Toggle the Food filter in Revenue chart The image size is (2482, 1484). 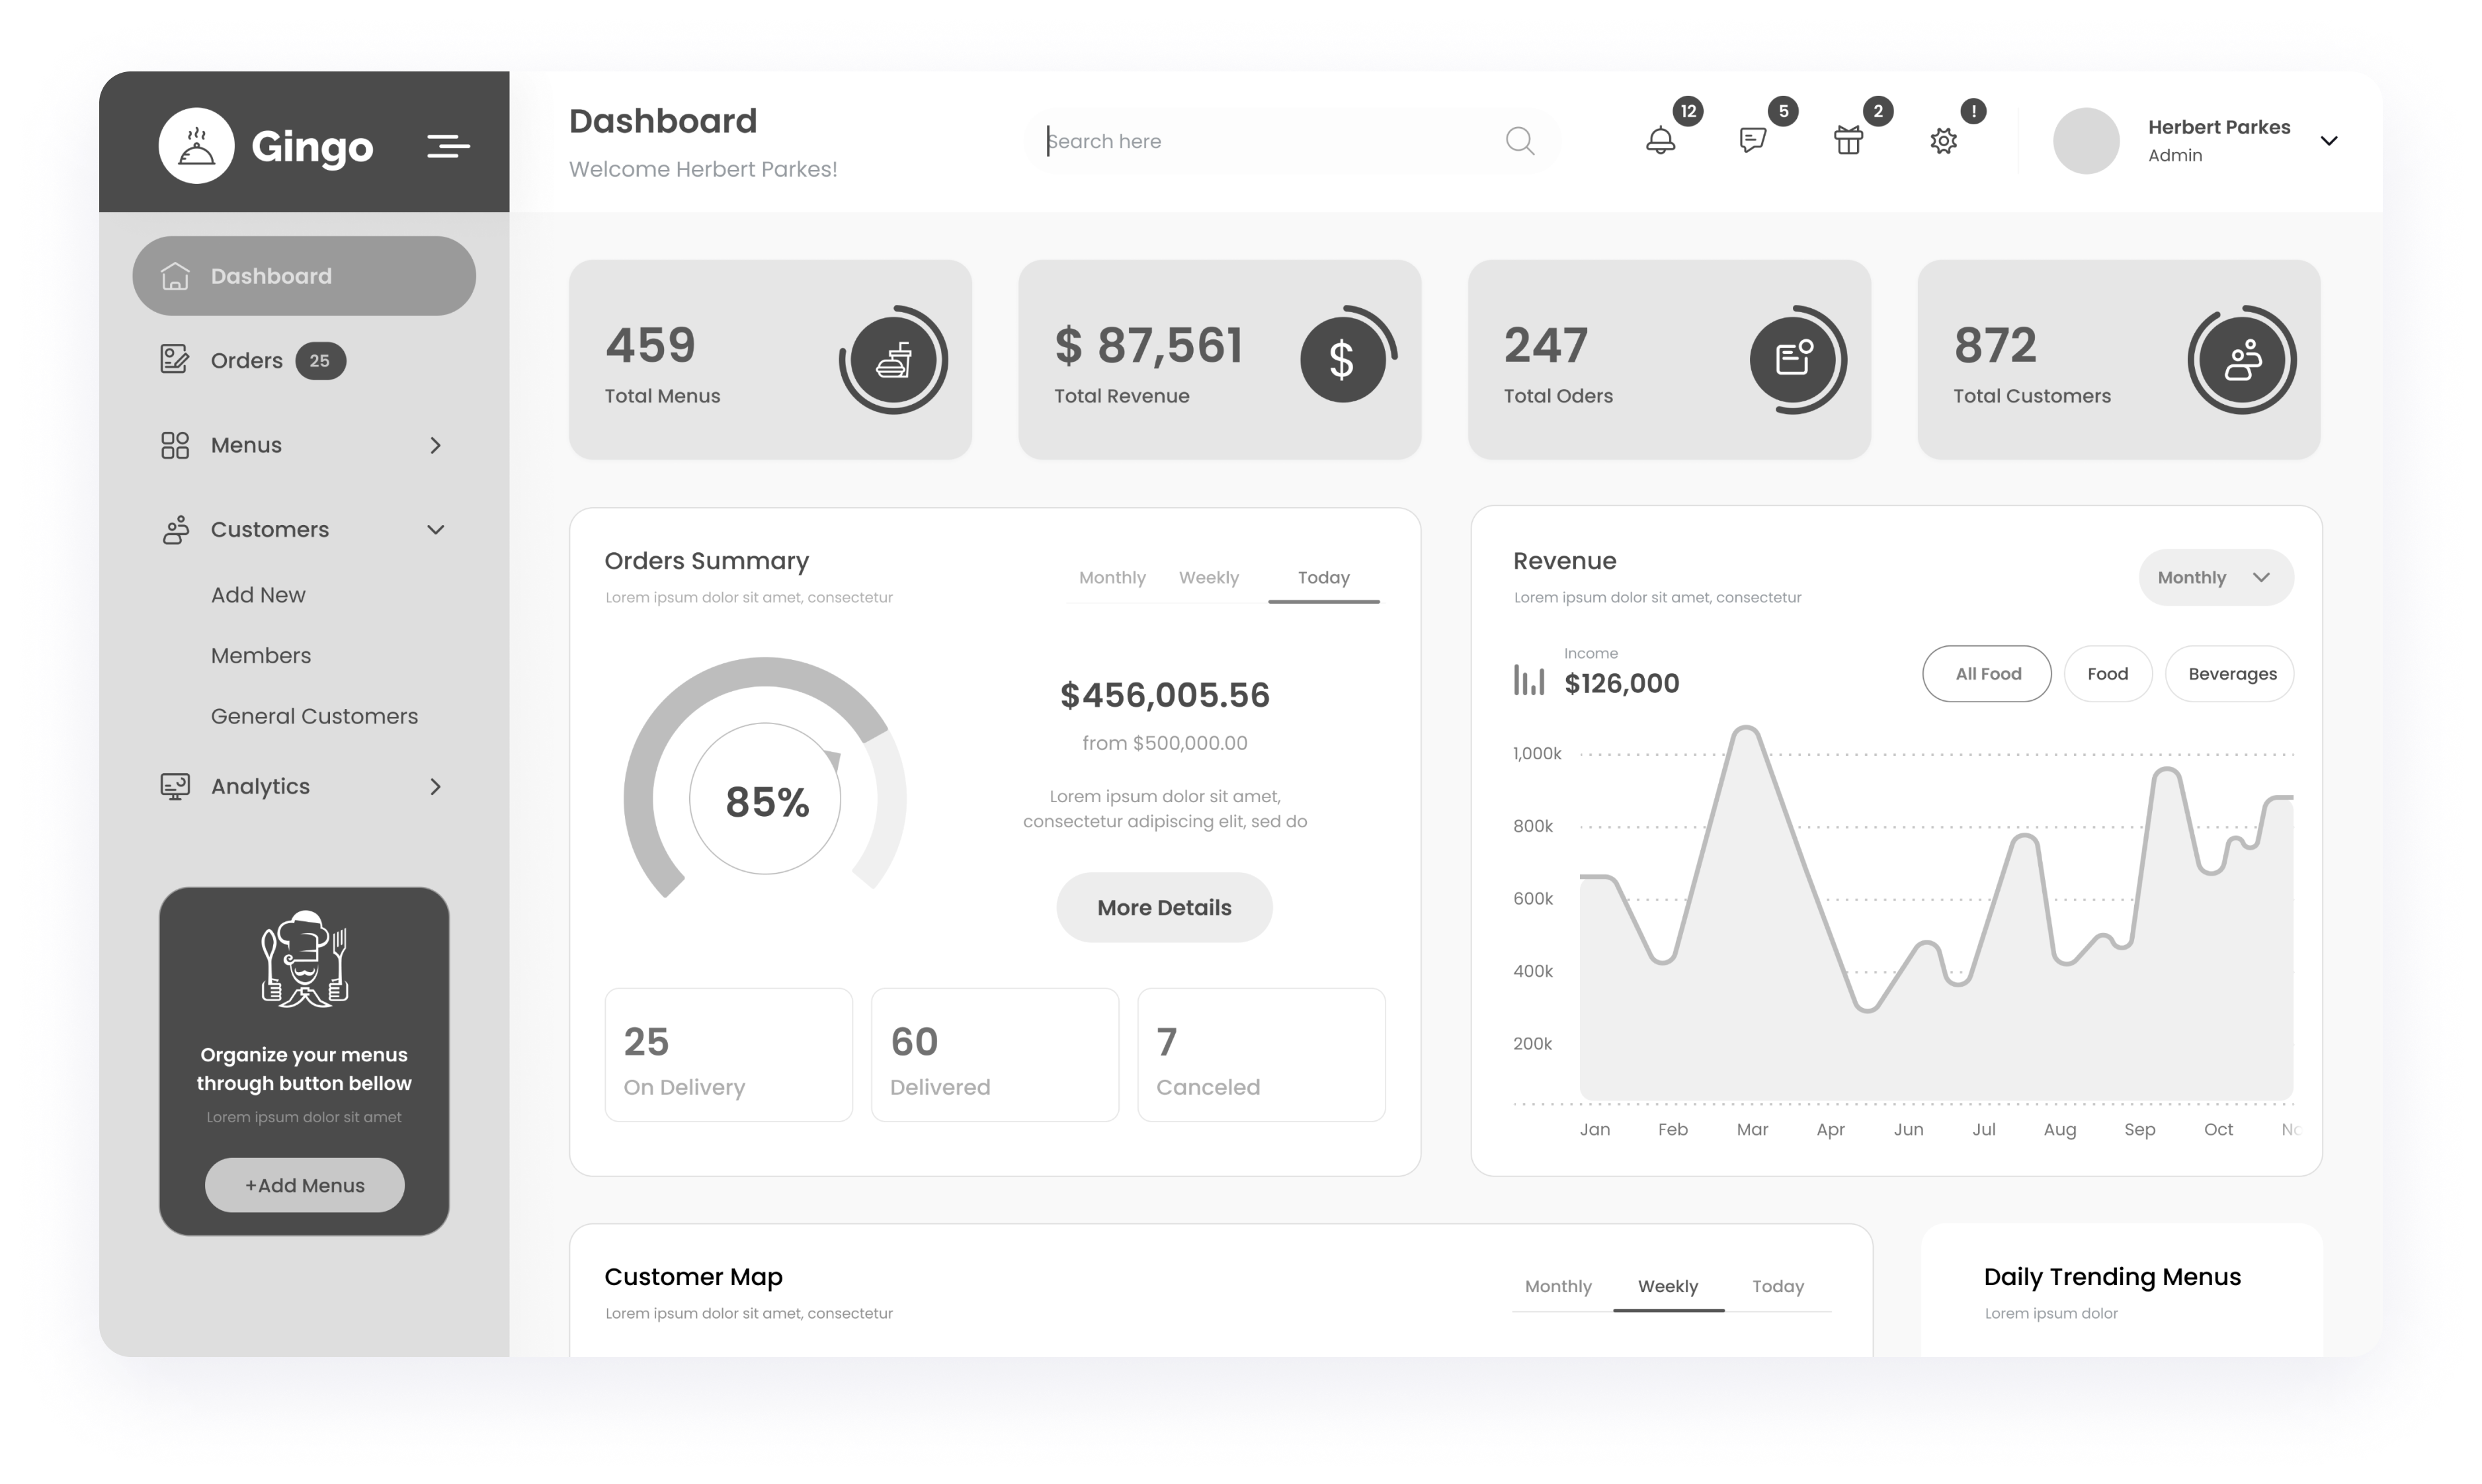[x=2106, y=673]
